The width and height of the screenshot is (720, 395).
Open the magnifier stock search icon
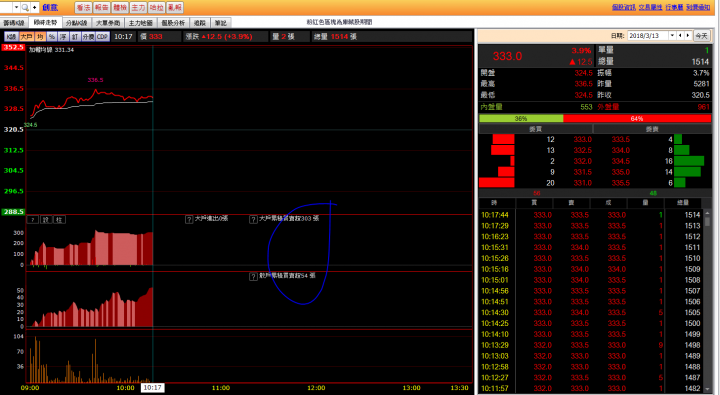[x=25, y=7]
